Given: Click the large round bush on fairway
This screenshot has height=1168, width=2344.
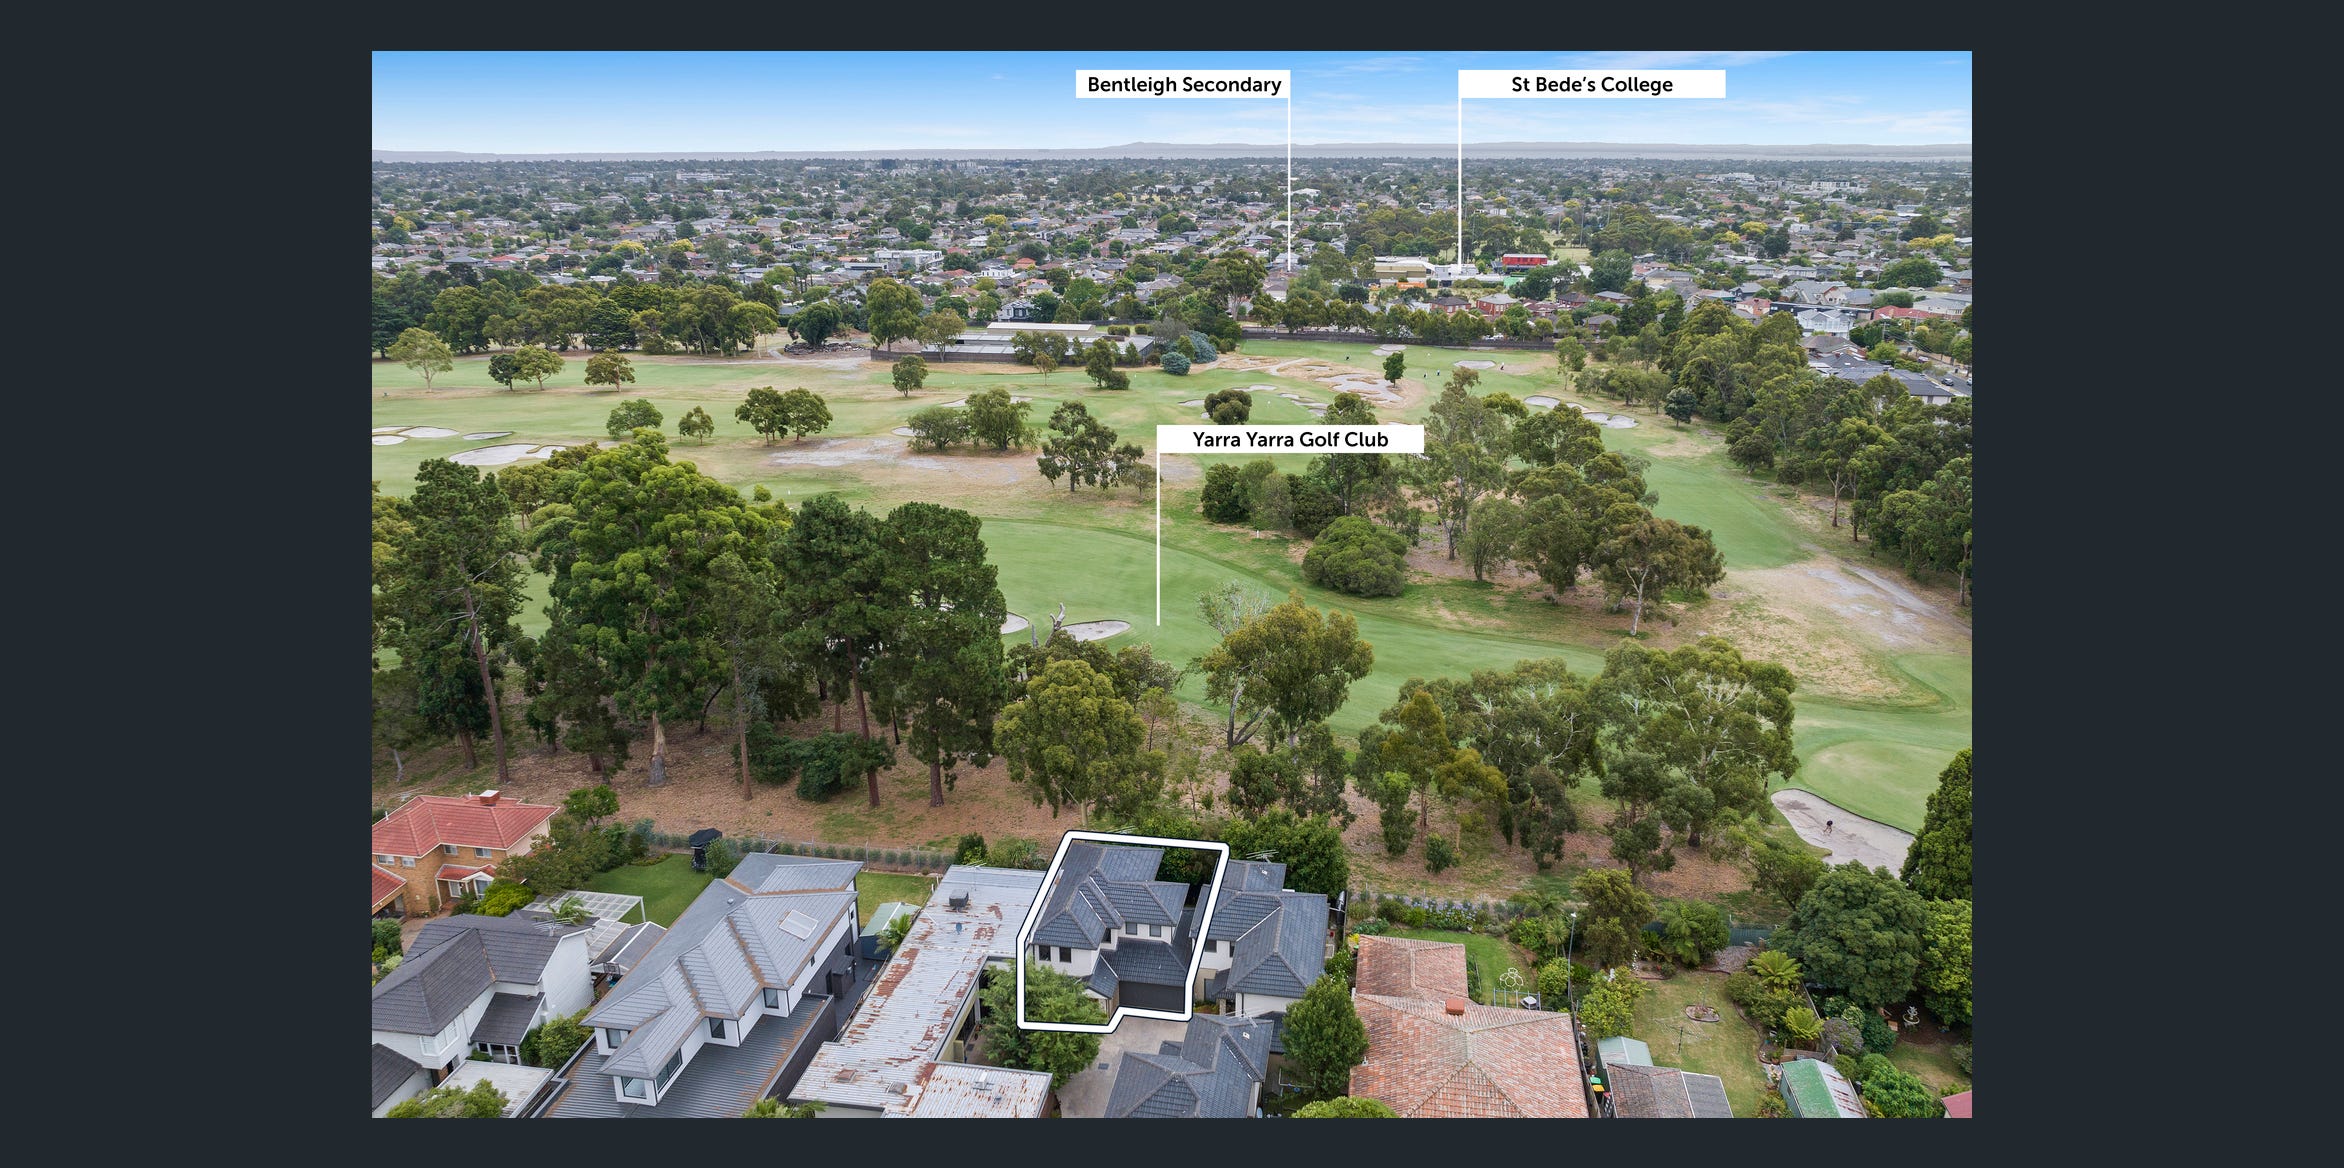Looking at the screenshot, I should pos(1355,558).
